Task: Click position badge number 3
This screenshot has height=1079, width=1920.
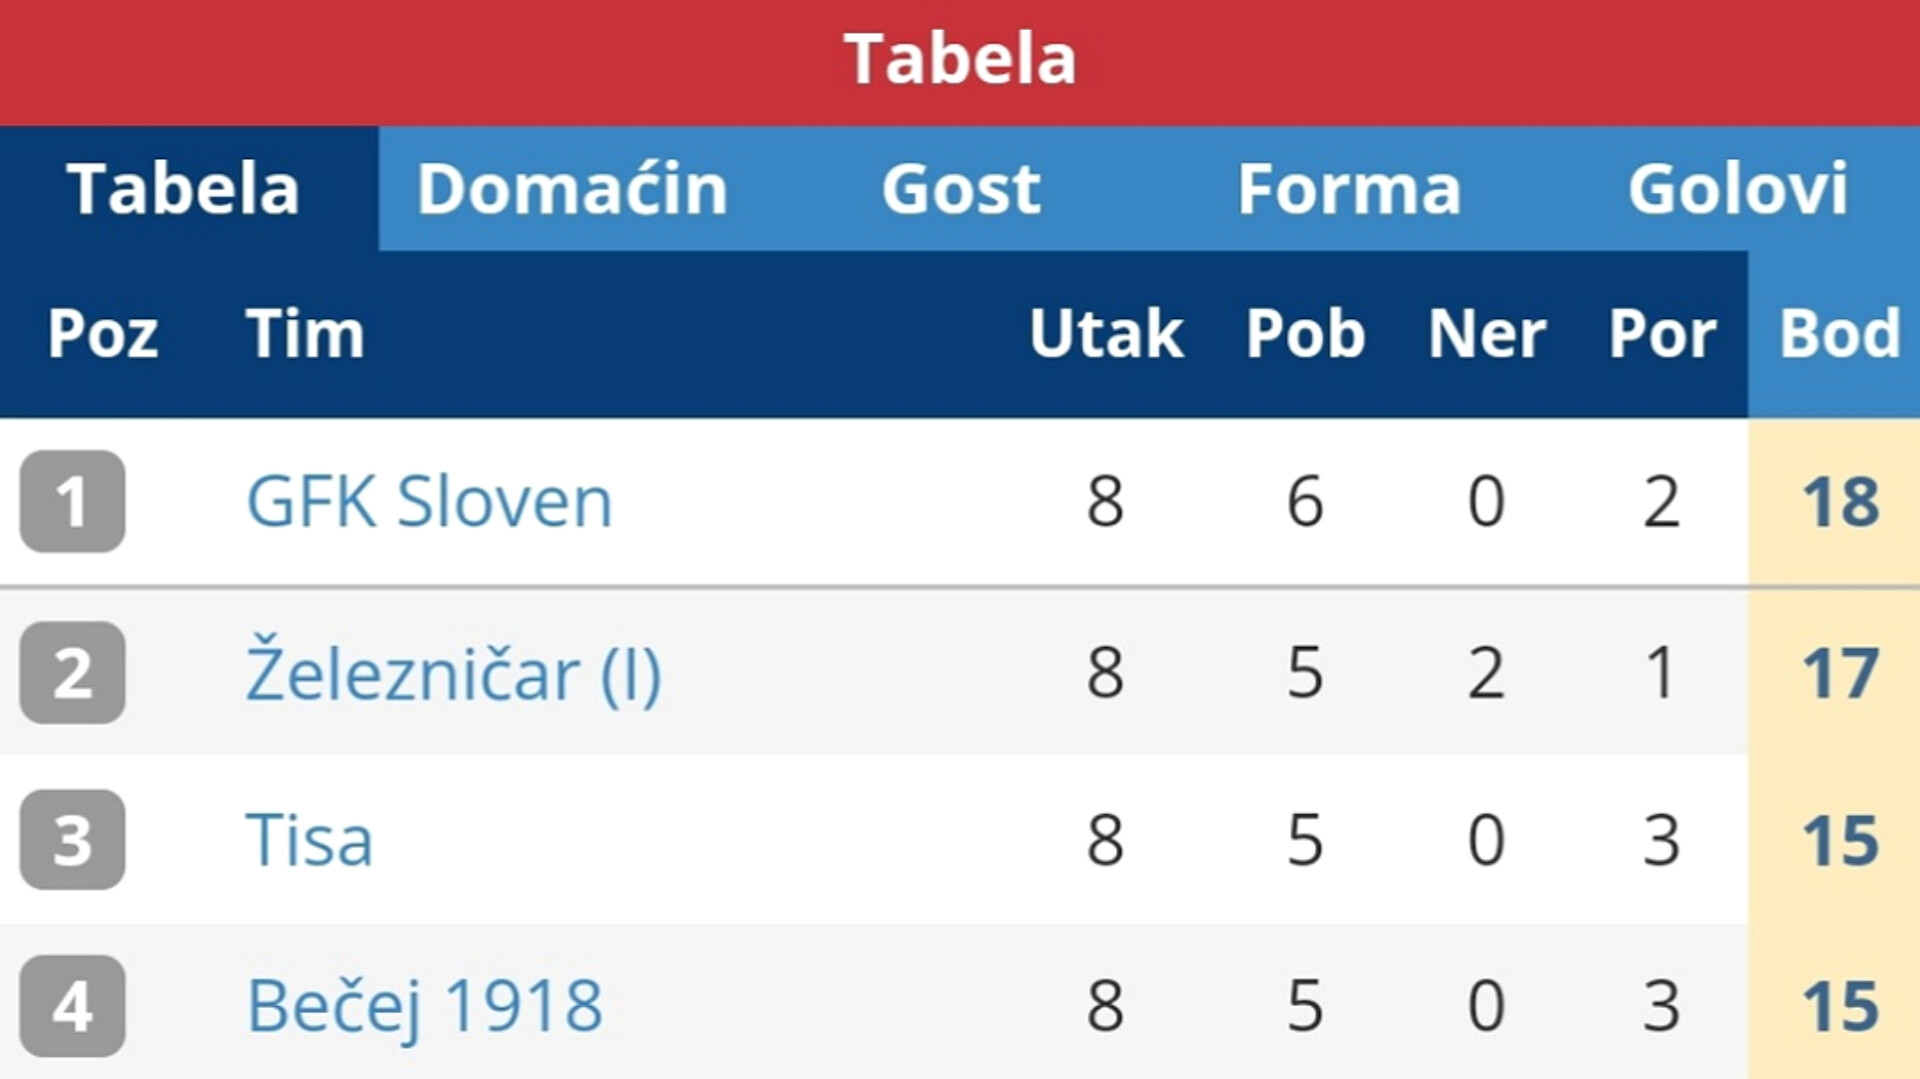Action: 72,839
